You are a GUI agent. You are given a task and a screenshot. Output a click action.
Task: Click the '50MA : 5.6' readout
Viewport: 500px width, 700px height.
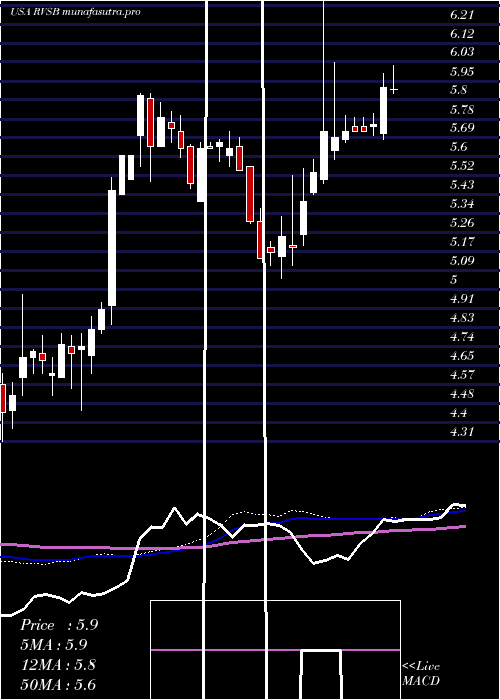point(58,685)
